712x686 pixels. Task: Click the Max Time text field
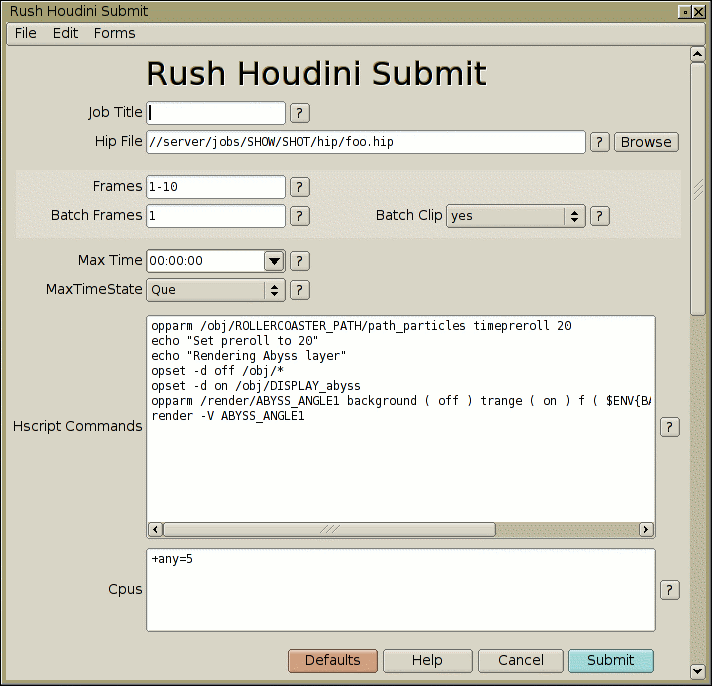point(206,261)
